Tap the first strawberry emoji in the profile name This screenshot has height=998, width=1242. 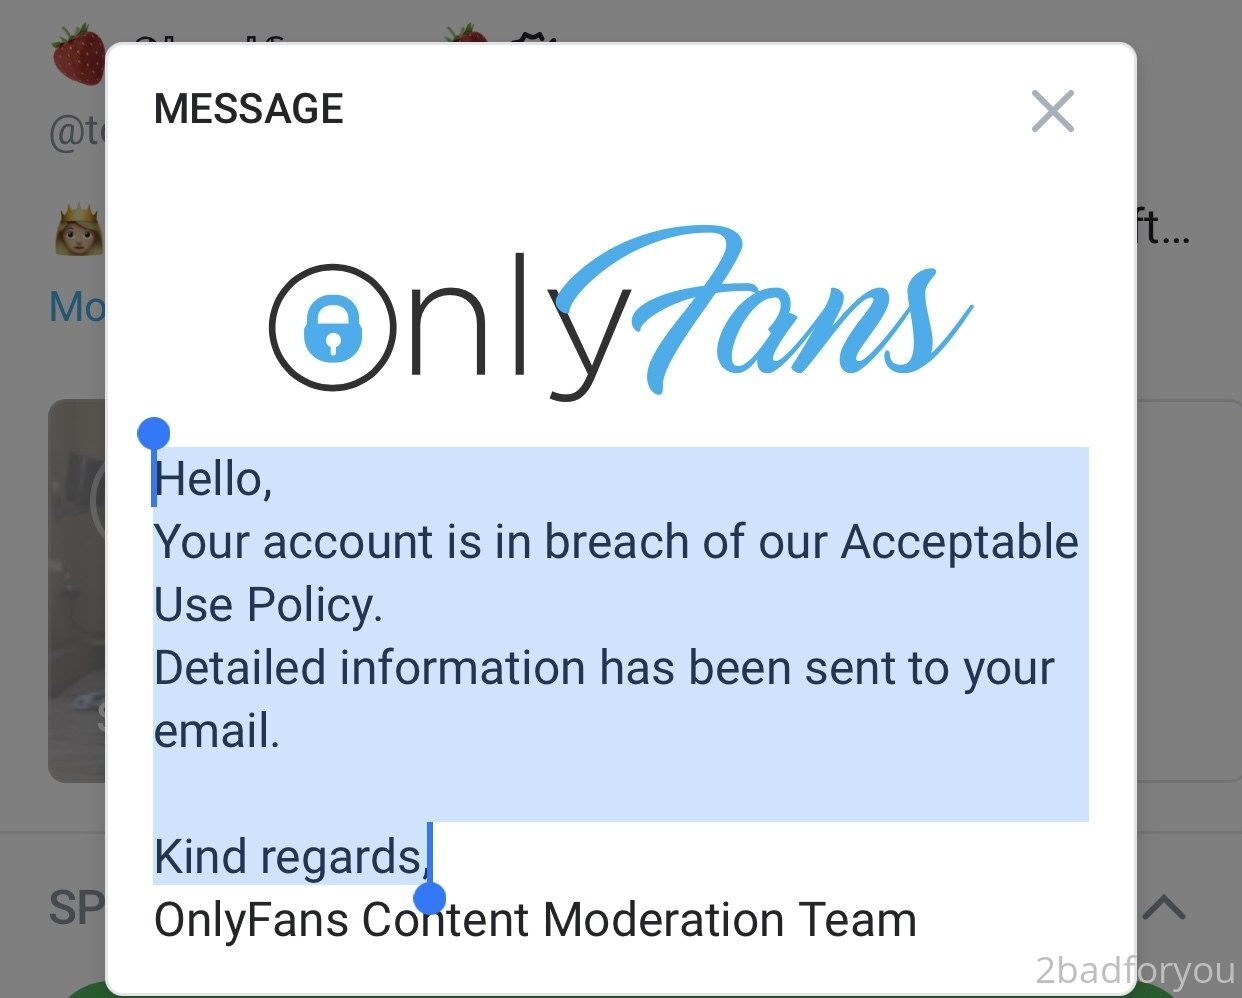pos(78,55)
